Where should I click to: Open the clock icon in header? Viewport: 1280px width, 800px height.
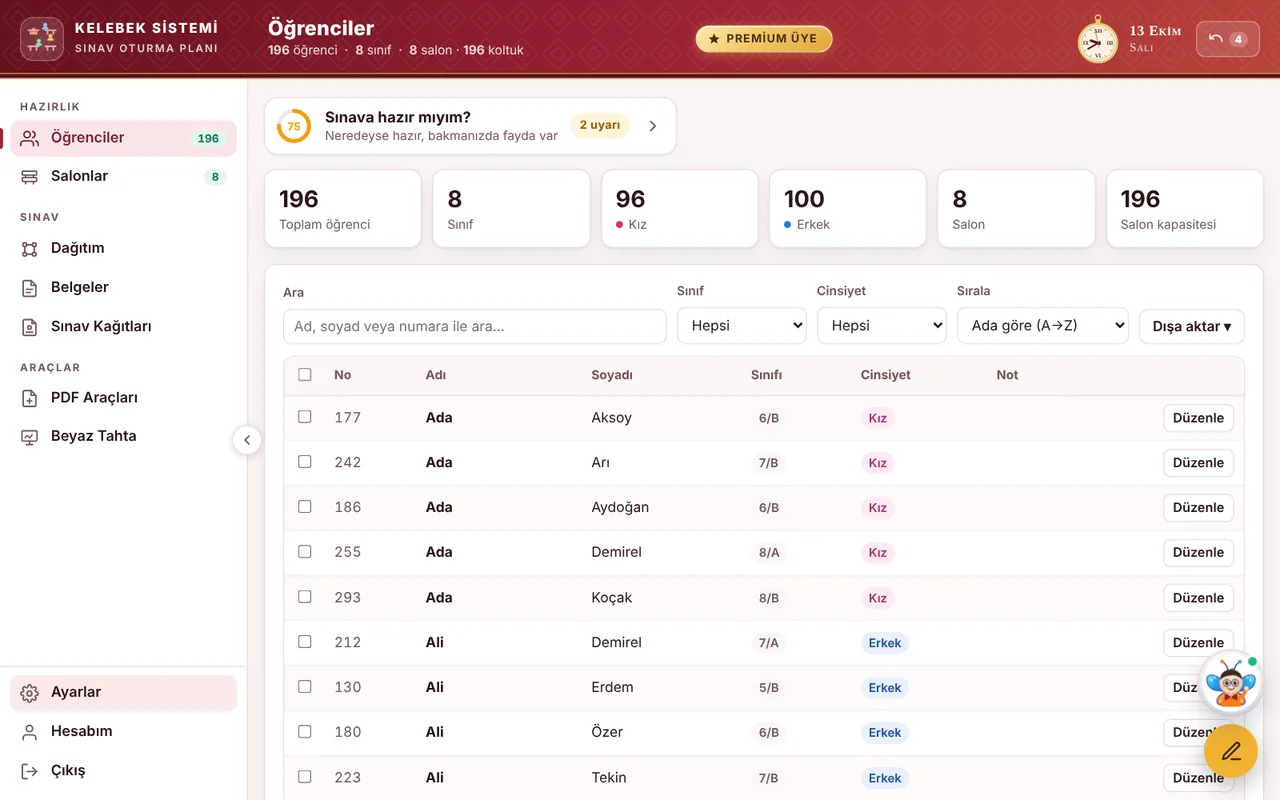pos(1097,40)
